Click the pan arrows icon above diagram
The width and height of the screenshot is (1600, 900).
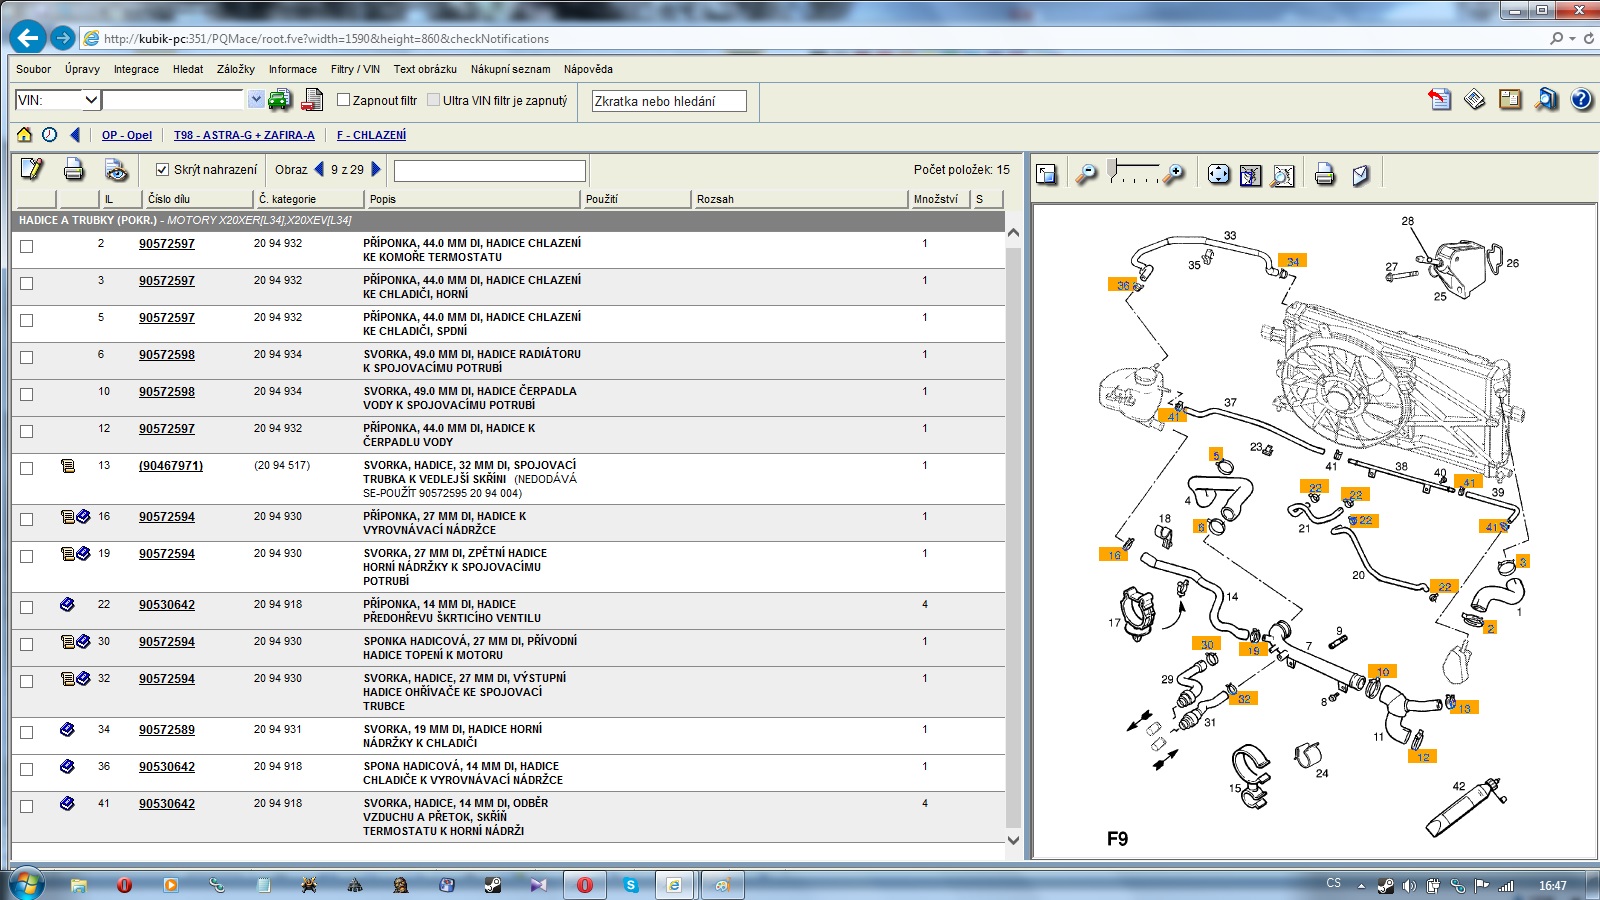(x=1218, y=174)
